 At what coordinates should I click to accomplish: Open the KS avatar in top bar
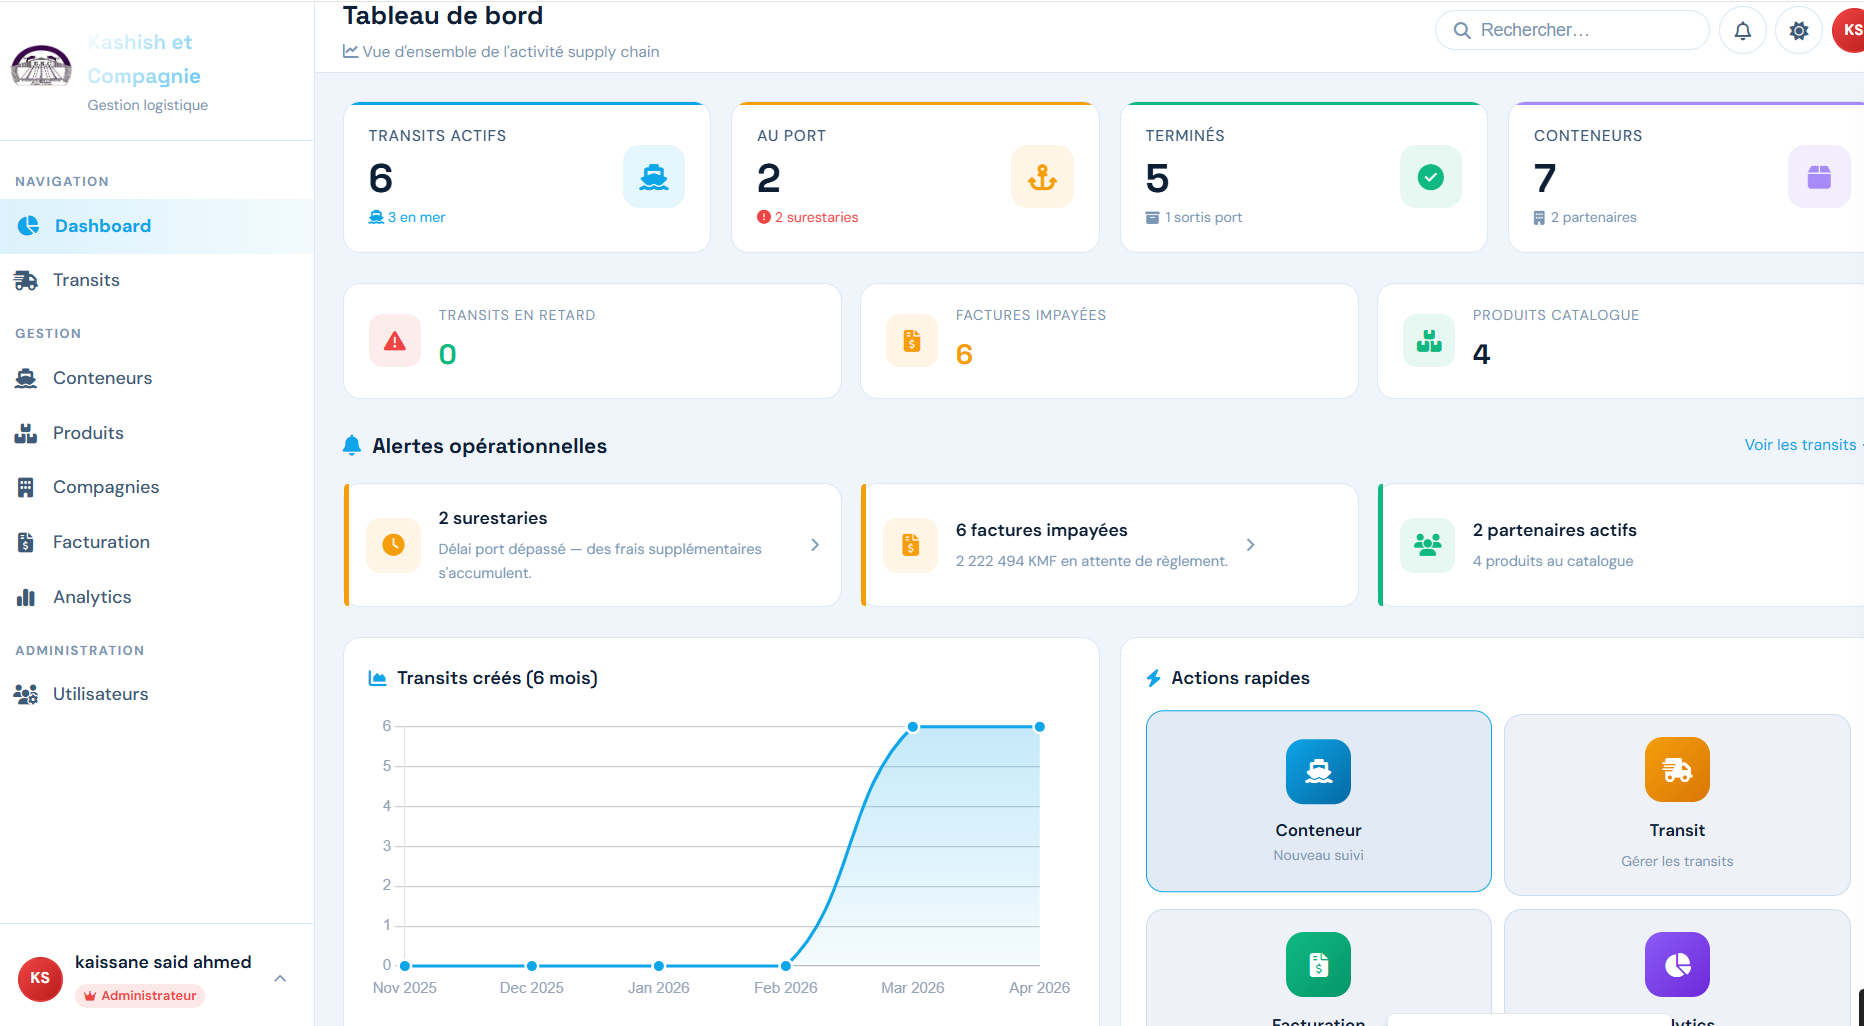pos(1849,30)
